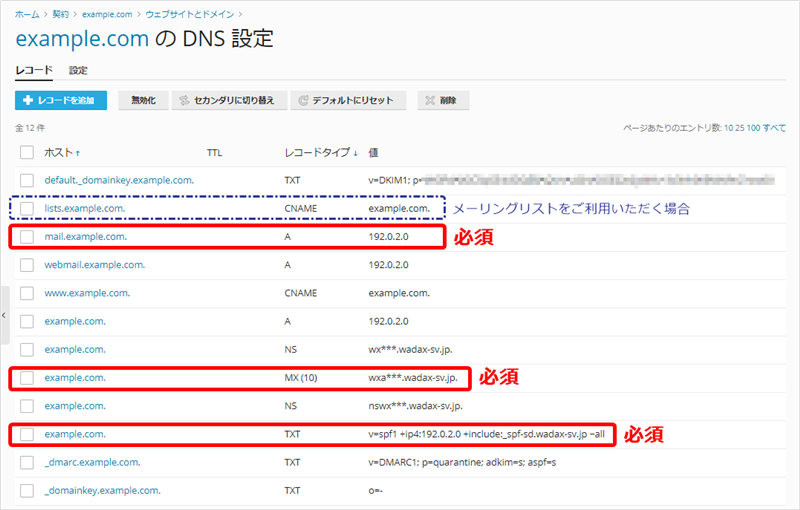Open www.example.com record
The width and height of the screenshot is (800, 510).
coord(87,293)
